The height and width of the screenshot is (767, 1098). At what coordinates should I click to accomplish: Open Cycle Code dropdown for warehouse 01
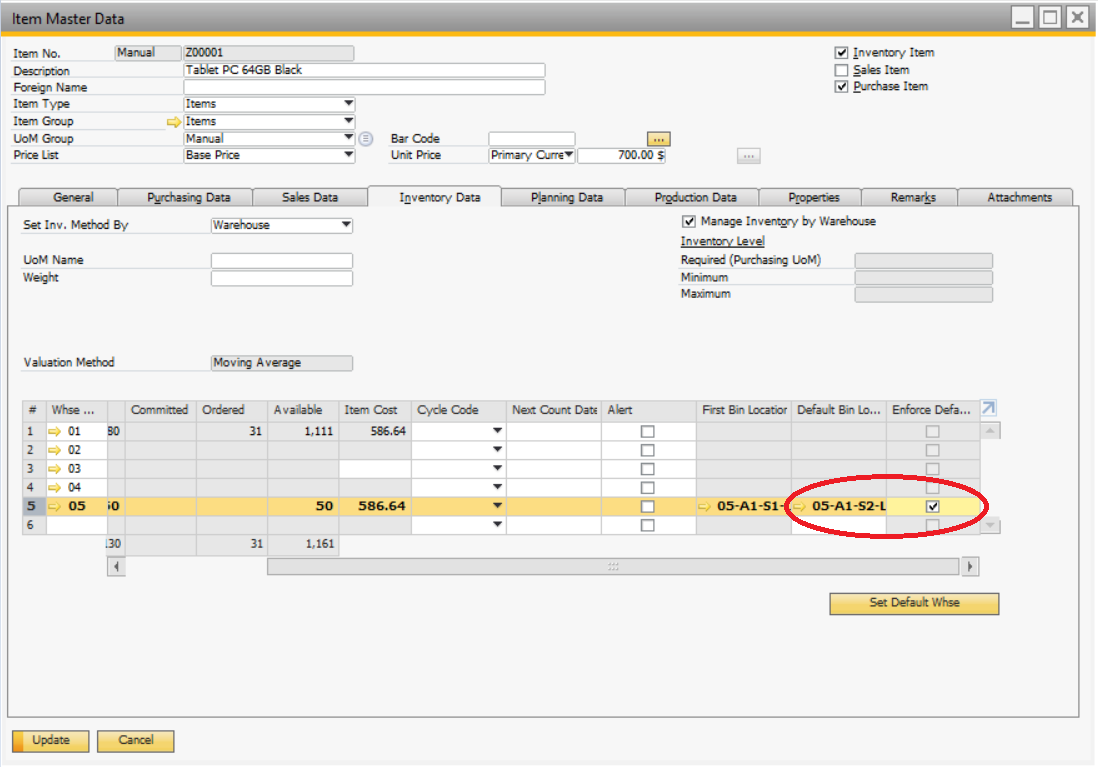pyautogui.click(x=497, y=431)
